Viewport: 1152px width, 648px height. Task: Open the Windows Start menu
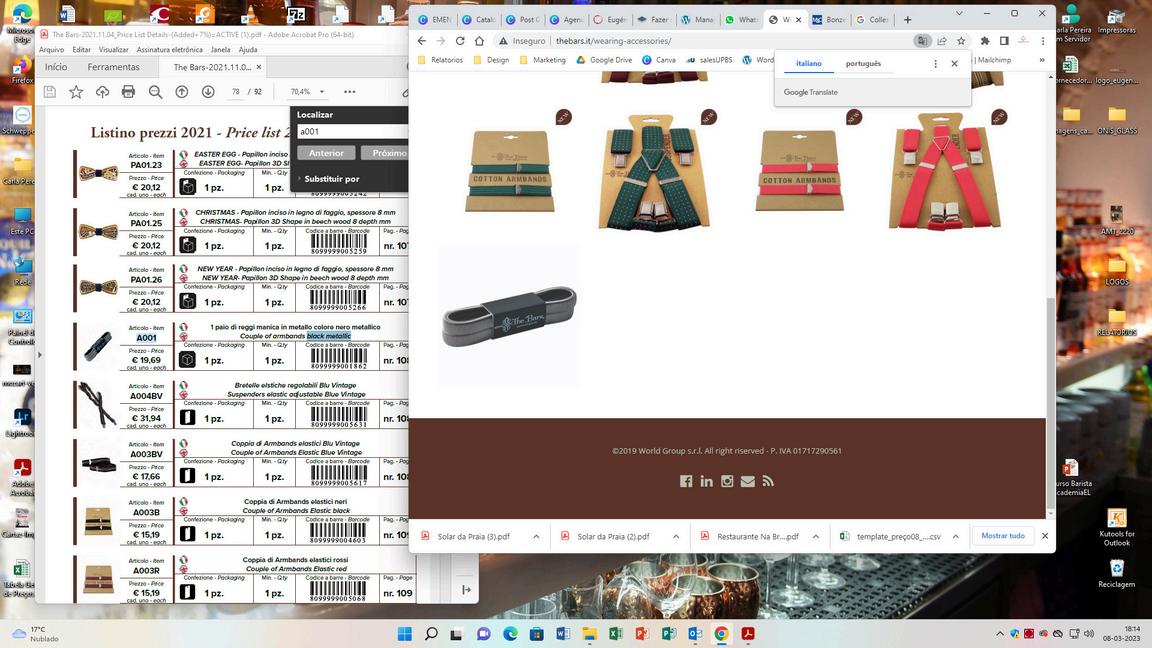(x=404, y=634)
